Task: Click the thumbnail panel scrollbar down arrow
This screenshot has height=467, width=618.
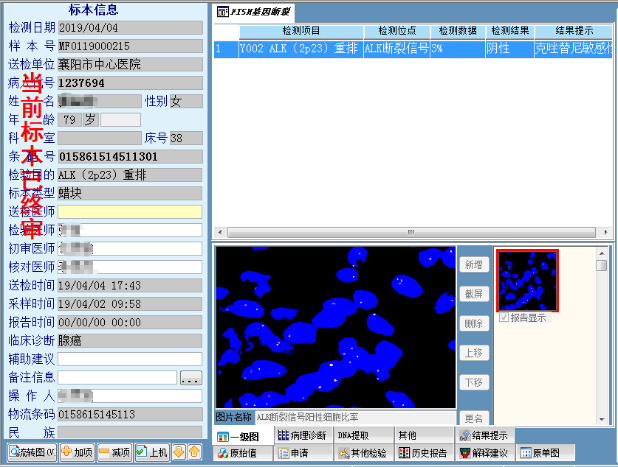Action: click(602, 418)
